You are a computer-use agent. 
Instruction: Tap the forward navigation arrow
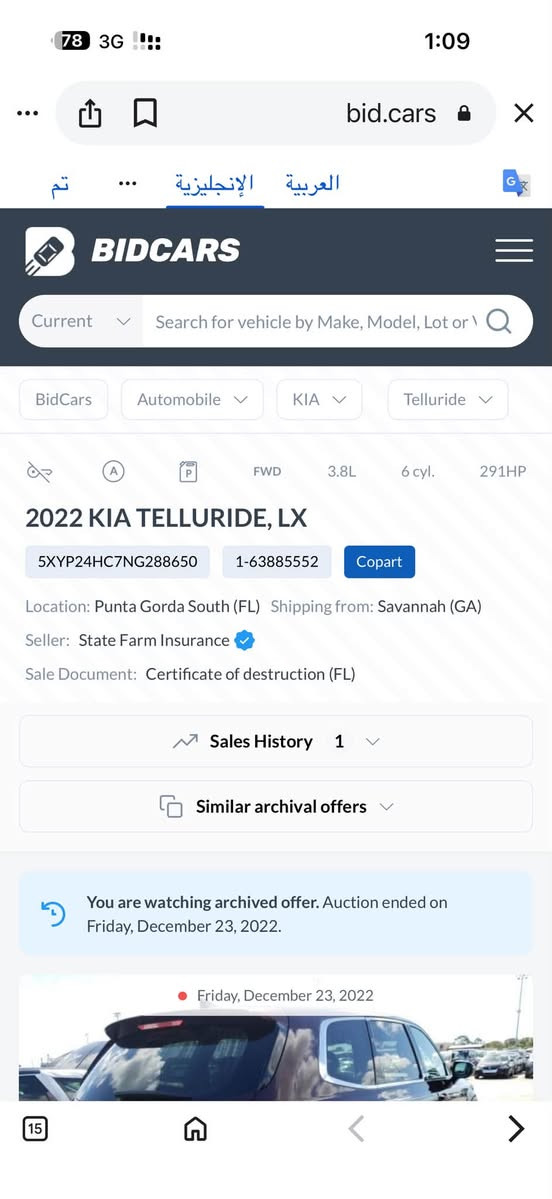517,1129
